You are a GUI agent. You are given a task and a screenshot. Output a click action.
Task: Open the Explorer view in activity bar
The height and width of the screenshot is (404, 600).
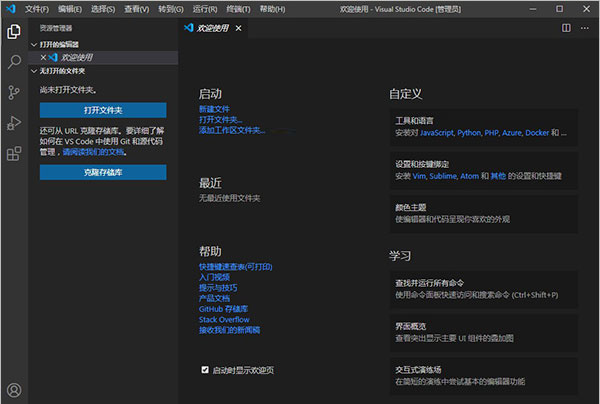pyautogui.click(x=14, y=32)
